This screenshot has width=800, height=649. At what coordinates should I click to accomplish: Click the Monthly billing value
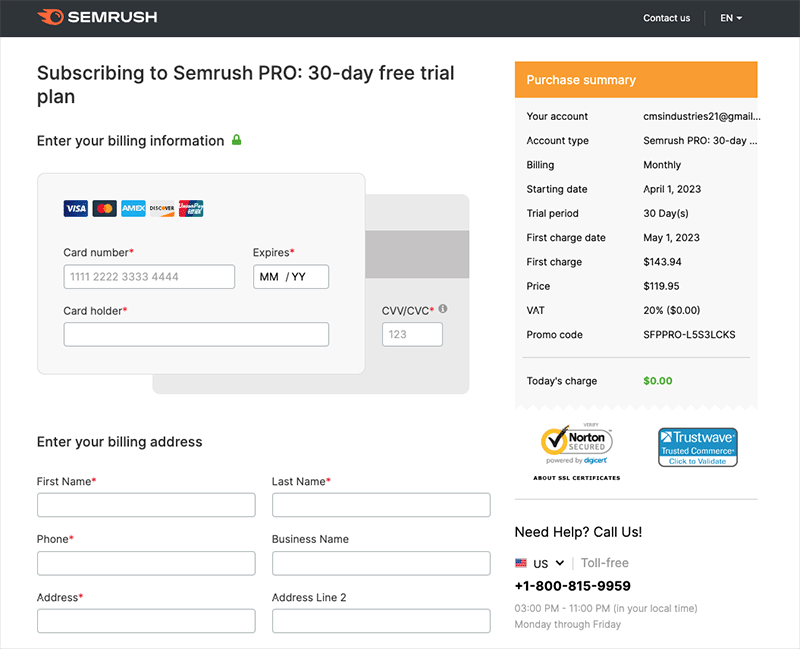point(662,165)
